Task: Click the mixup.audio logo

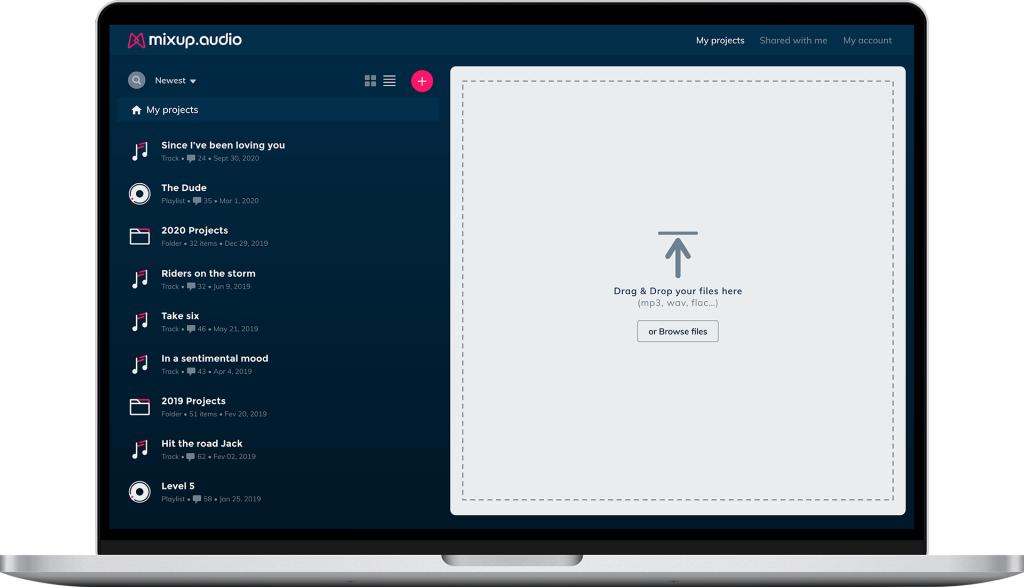Action: 185,40
